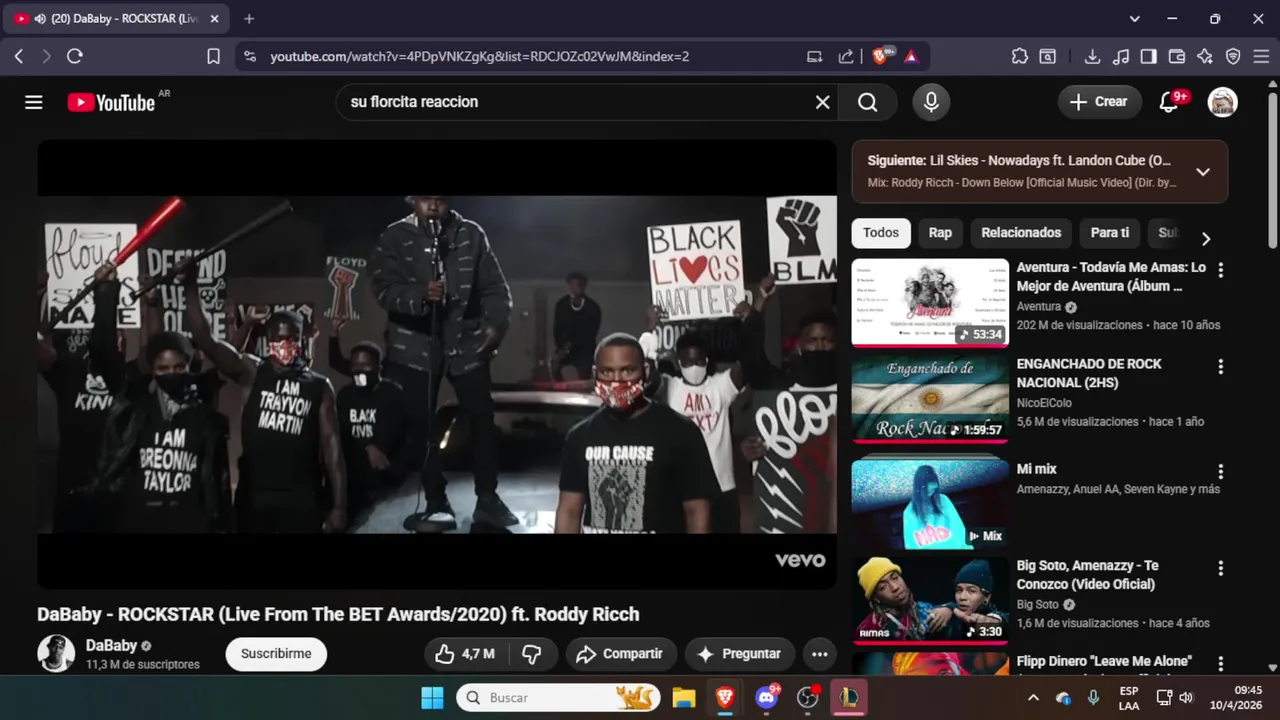Select the Relacionados filter chip

[x=1021, y=233]
